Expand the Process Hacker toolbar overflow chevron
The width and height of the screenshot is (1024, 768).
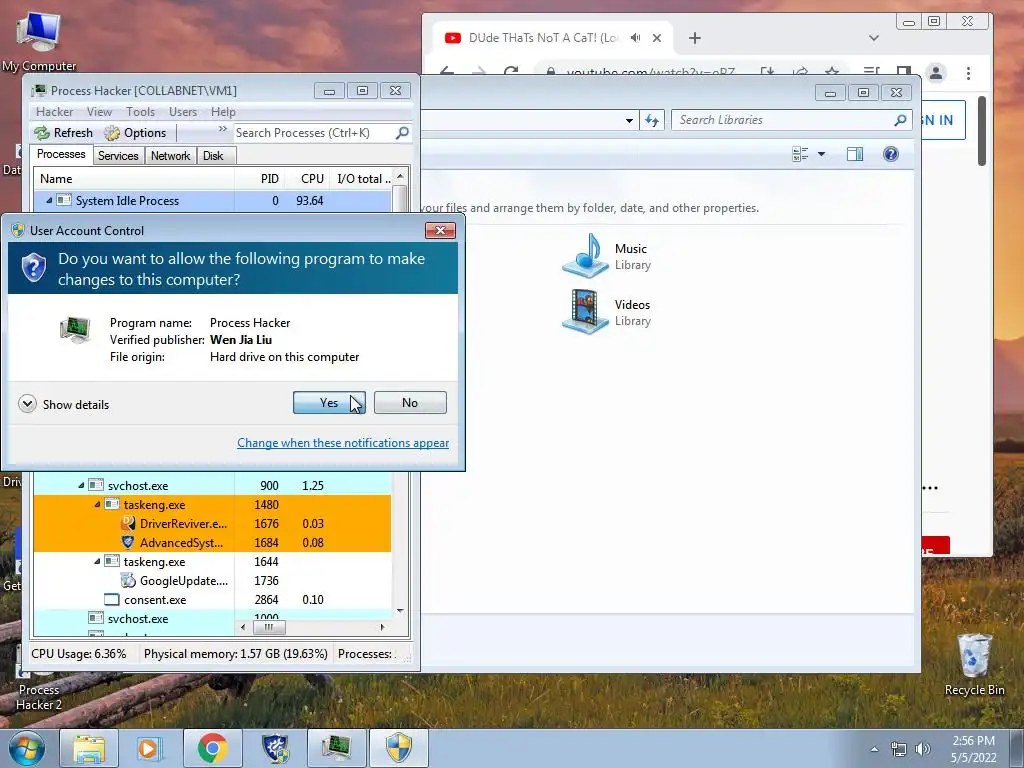tap(223, 129)
